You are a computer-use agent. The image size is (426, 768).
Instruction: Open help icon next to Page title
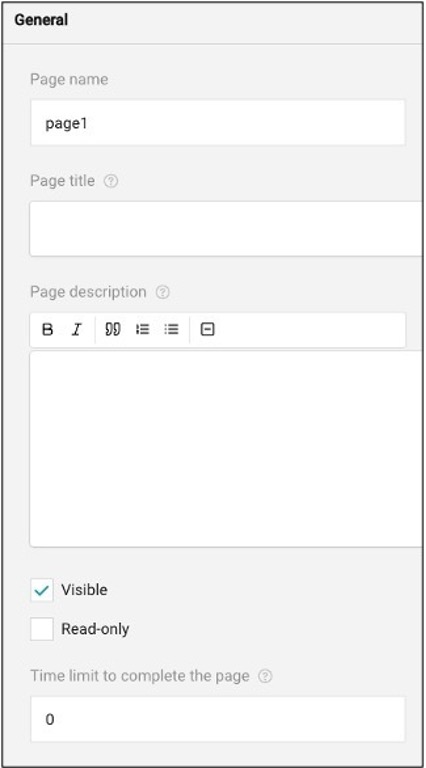111,181
